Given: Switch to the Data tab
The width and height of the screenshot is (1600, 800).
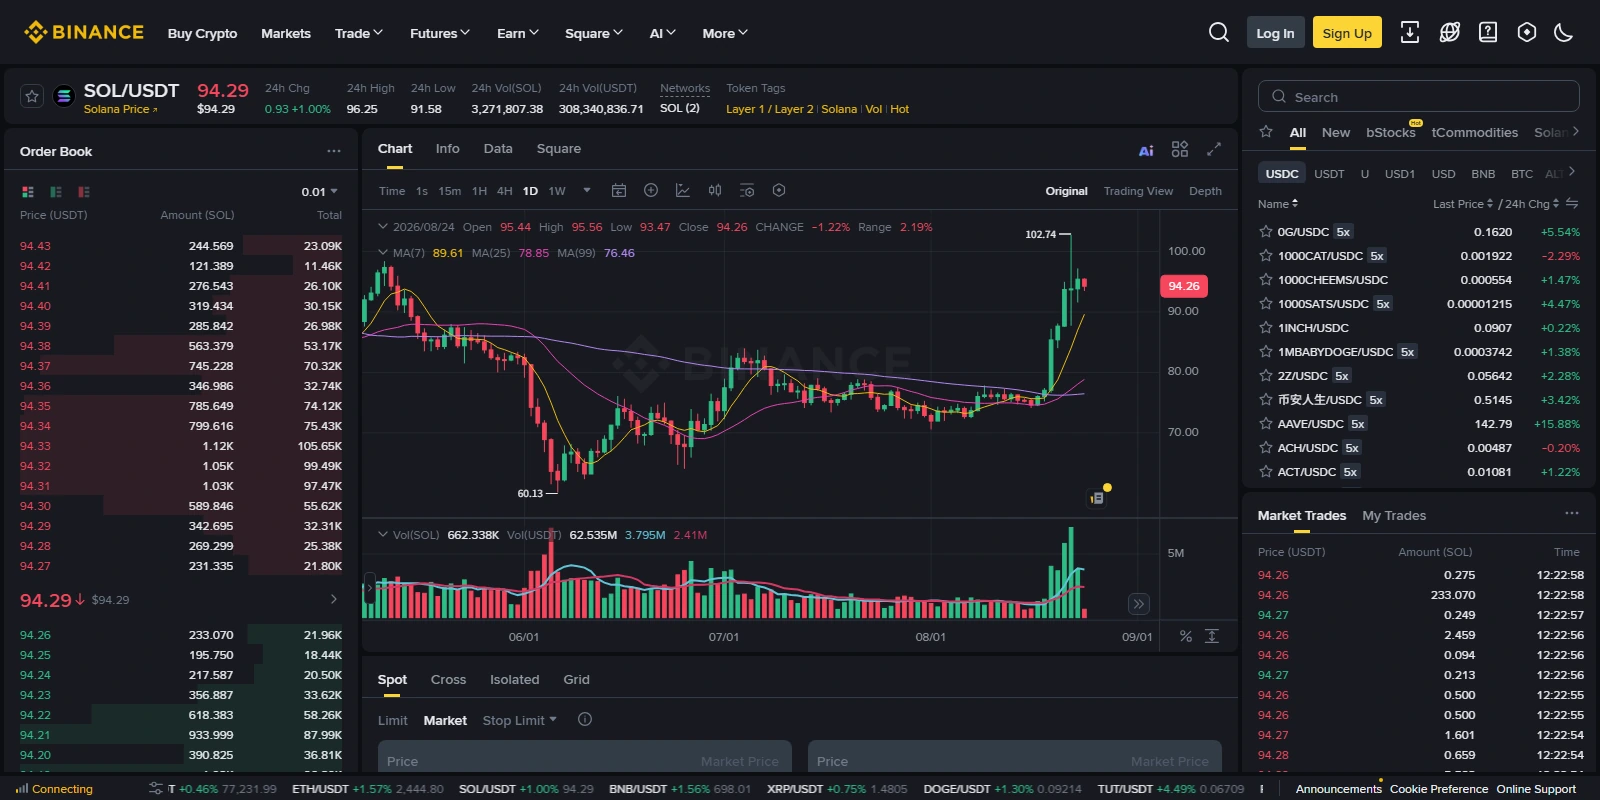Looking at the screenshot, I should point(498,149).
